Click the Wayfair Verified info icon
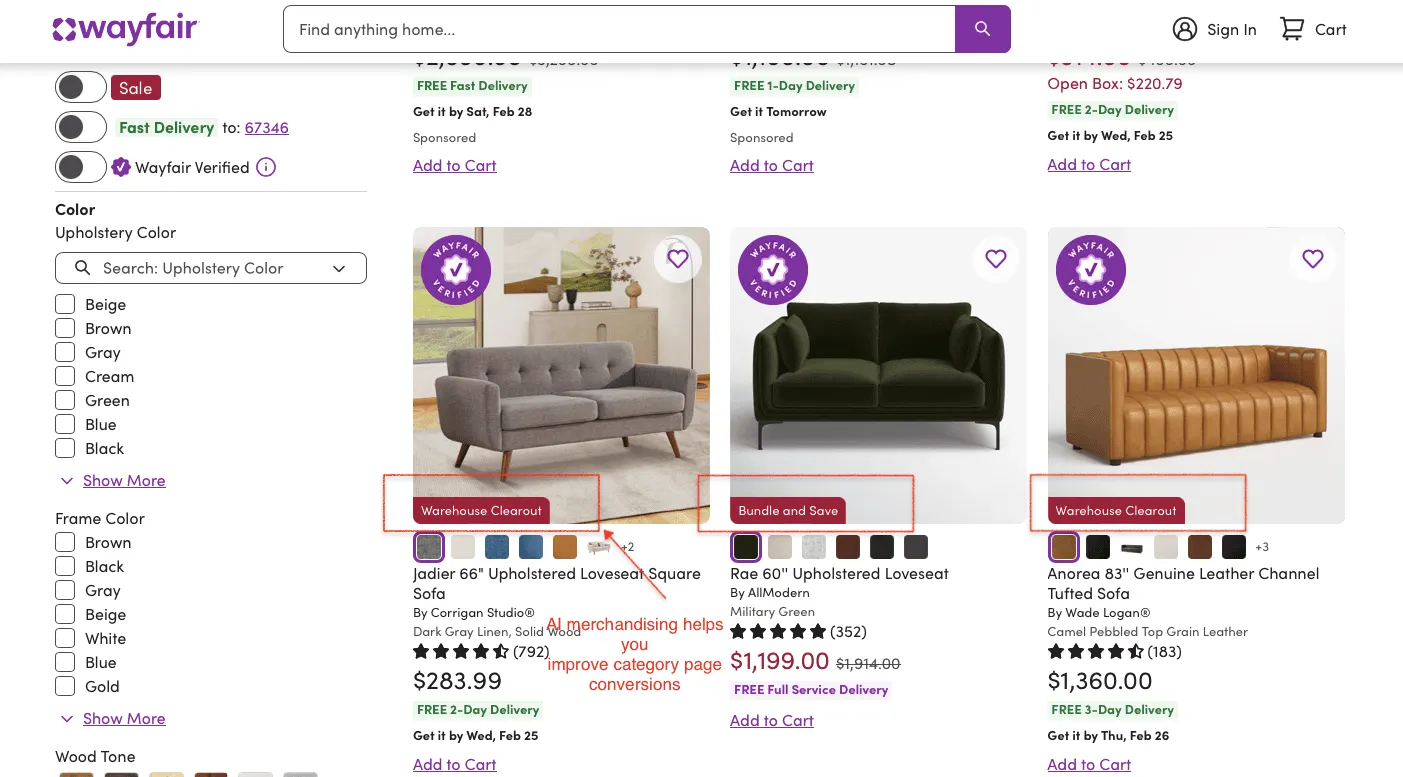The image size is (1403, 777). pyautogui.click(x=266, y=166)
